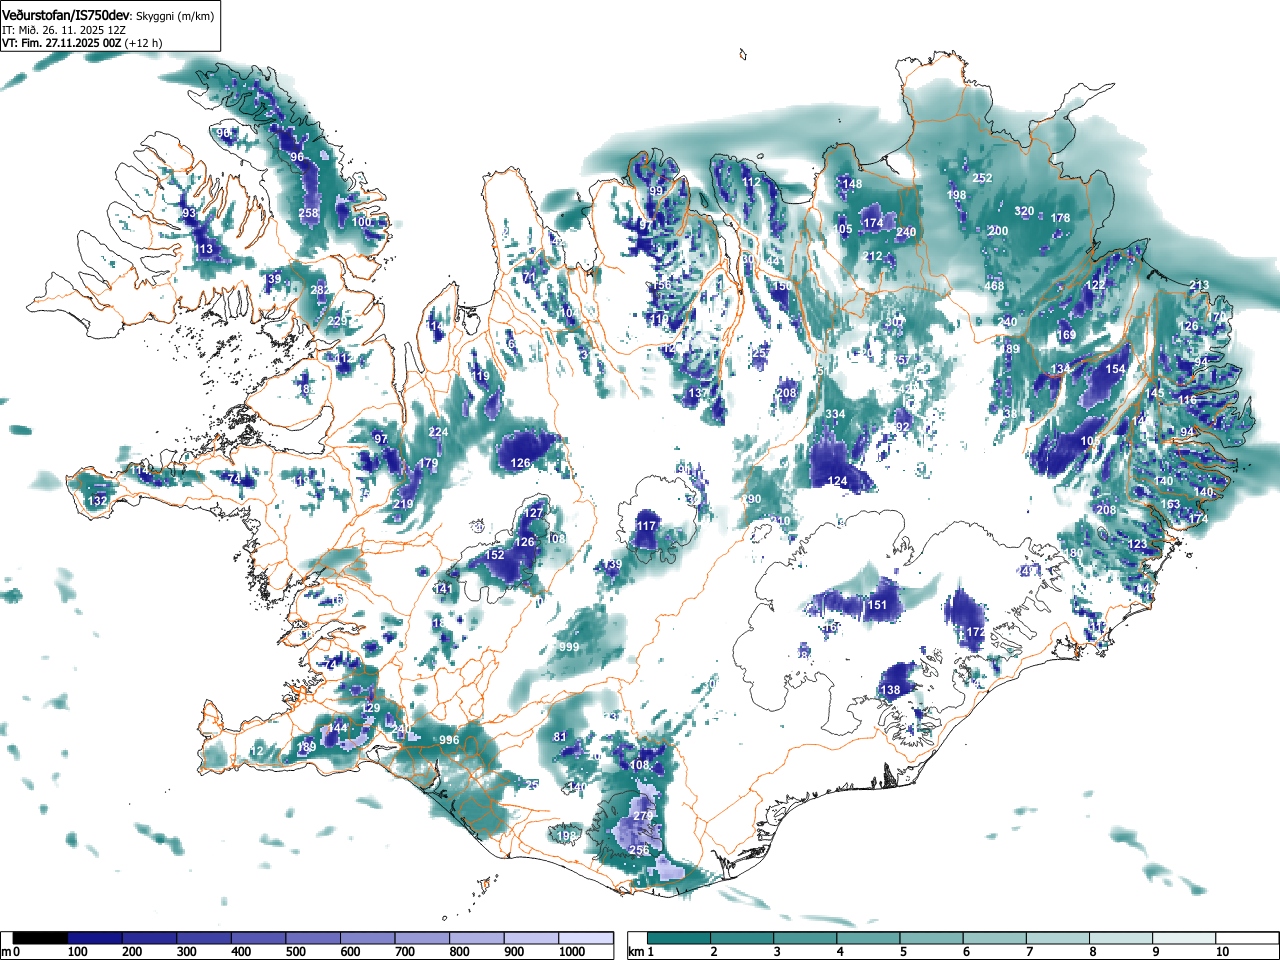This screenshot has height=960, width=1280.
Task: Click the map value 213 on the northeast coast
Action: click(1199, 285)
